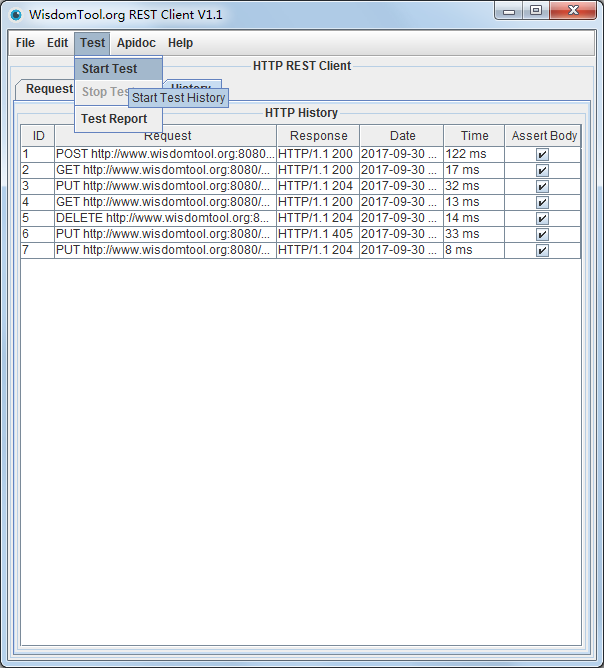Viewport: 604px width, 668px height.
Task: Select the PUT request in row 6
Action: (165, 234)
